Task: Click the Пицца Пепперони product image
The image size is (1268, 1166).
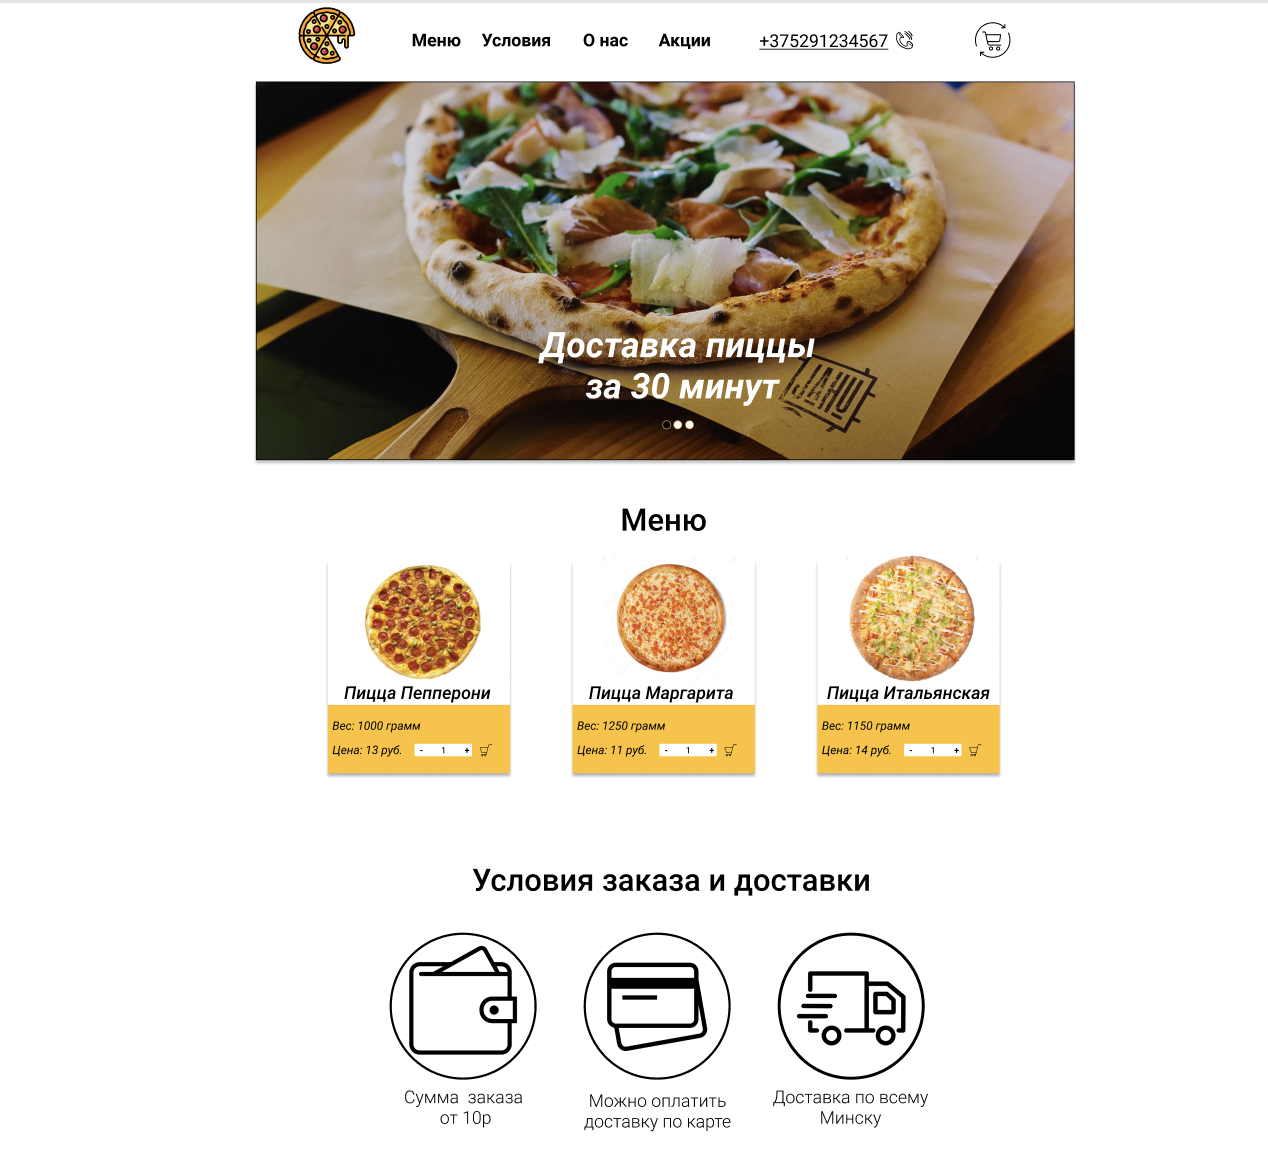Action: pos(423,622)
